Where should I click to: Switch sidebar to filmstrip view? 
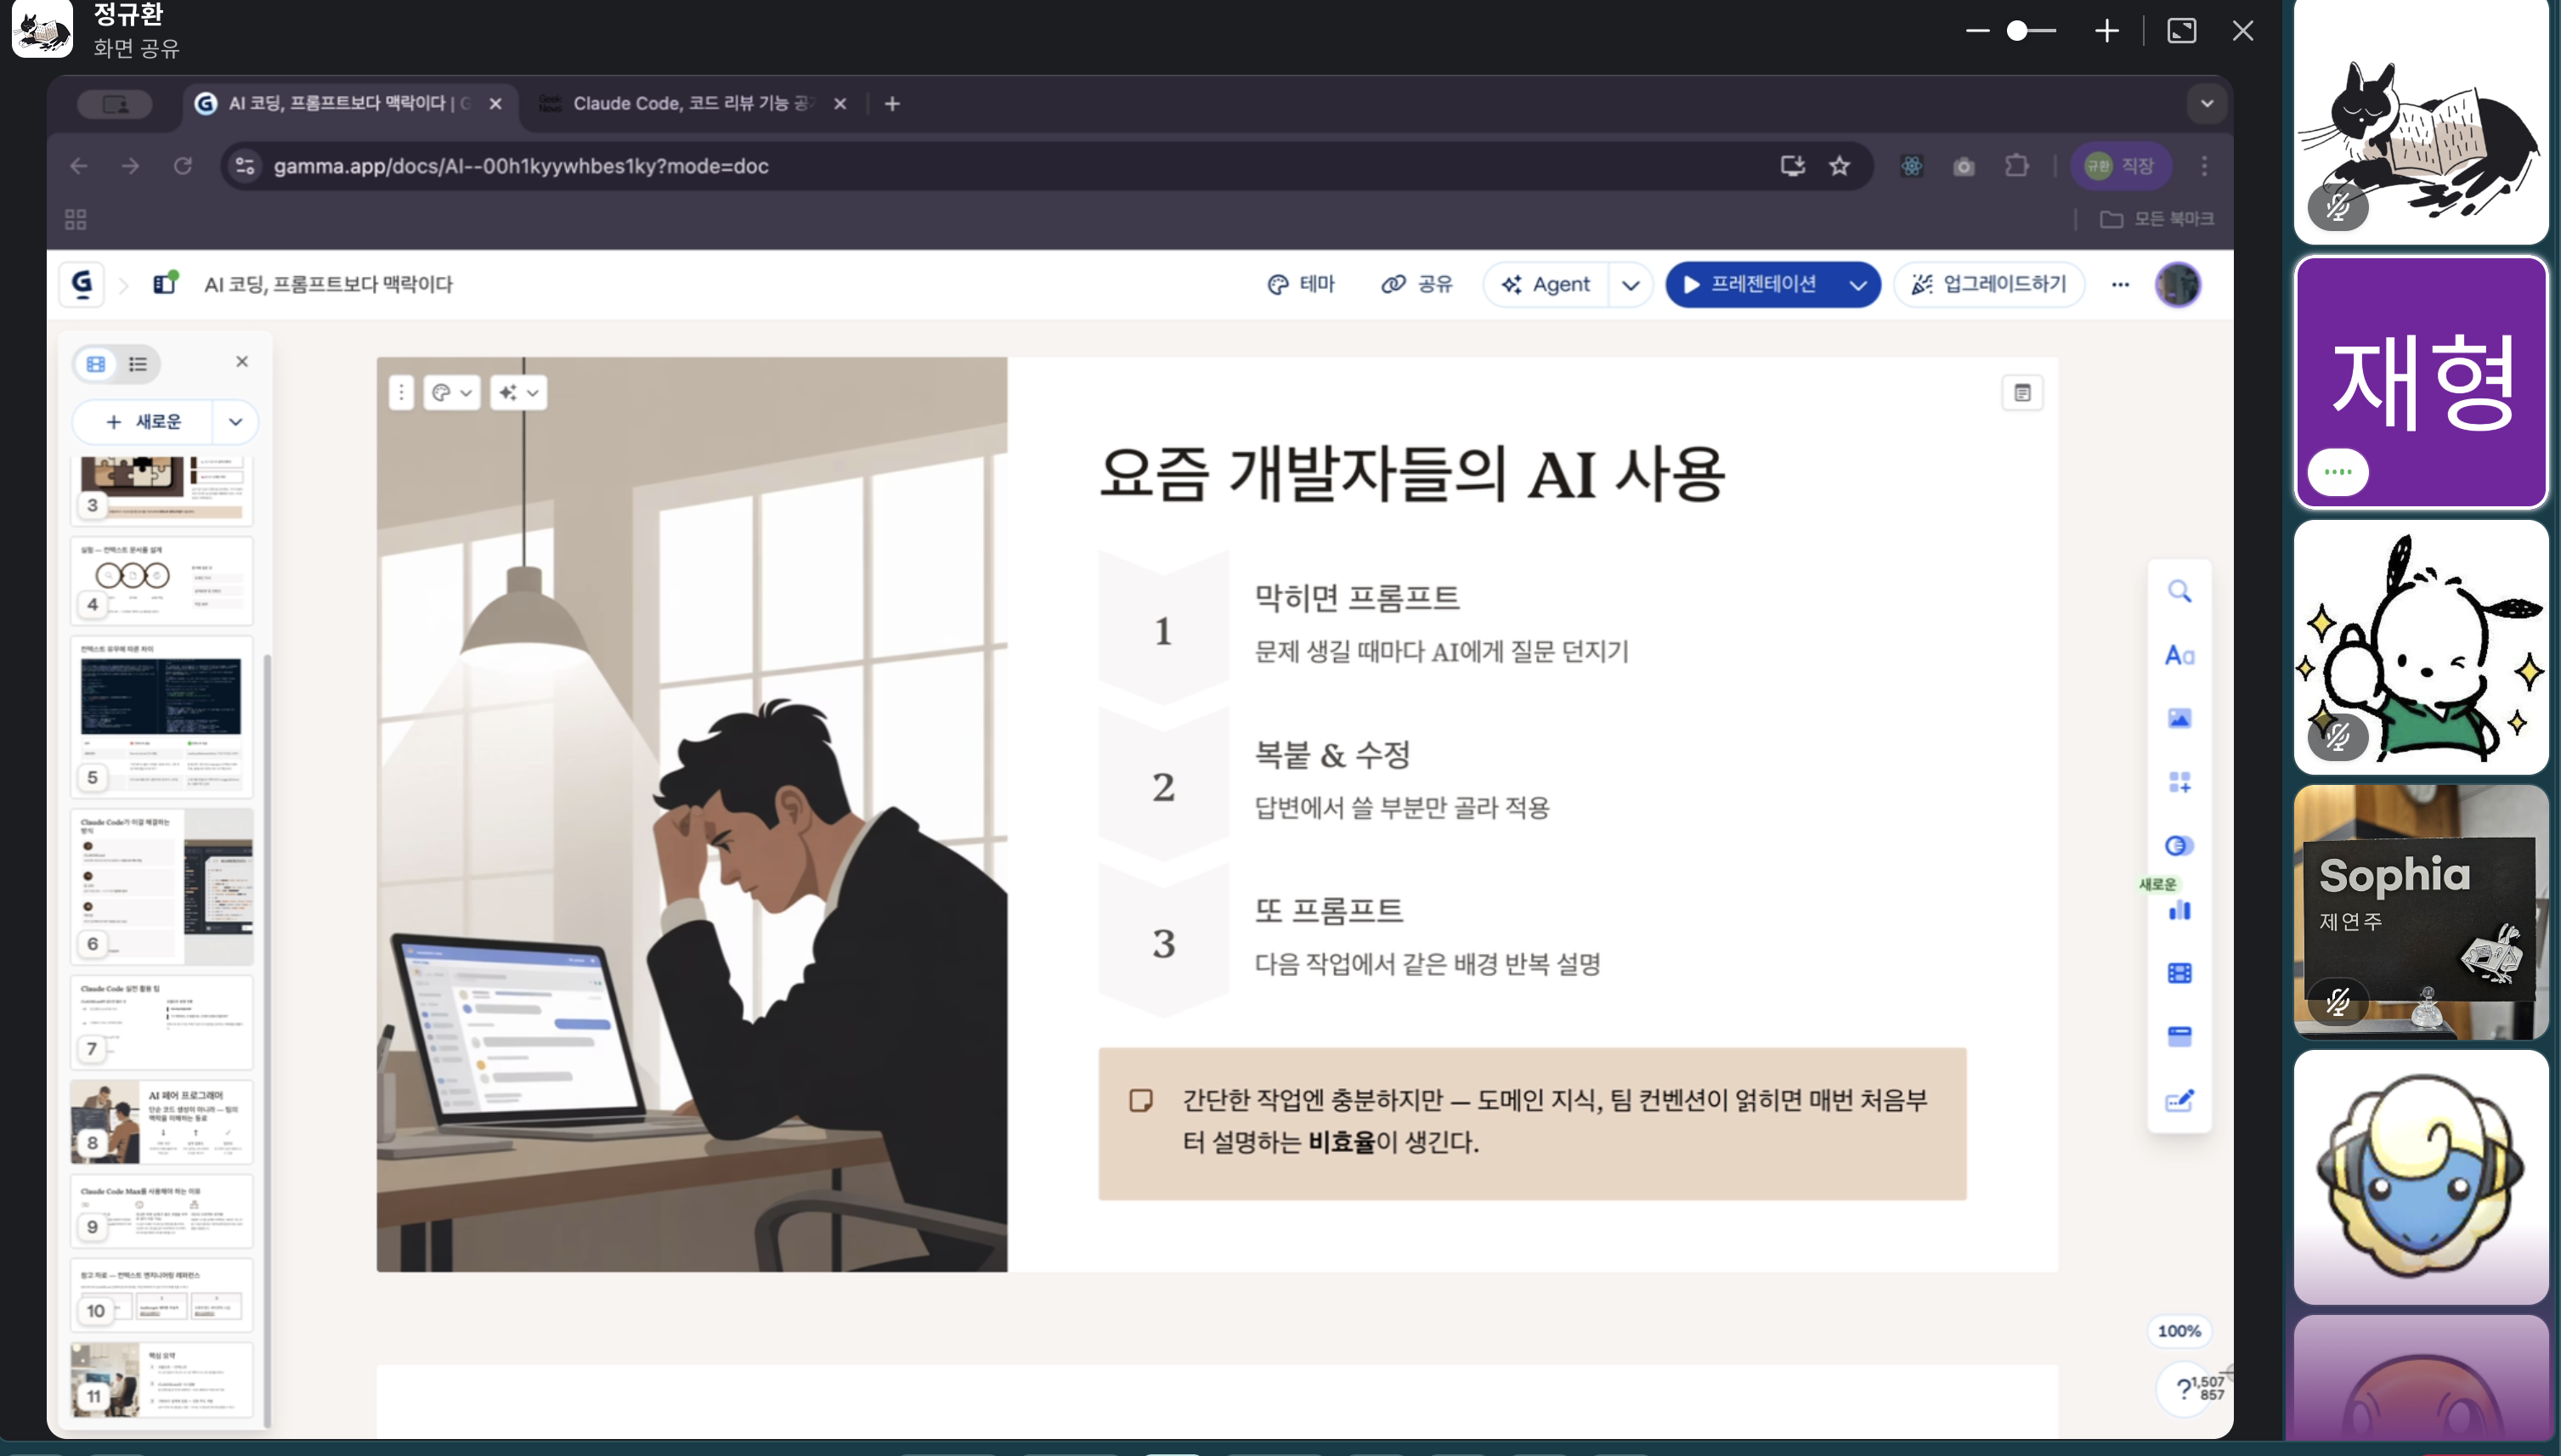pos(96,364)
